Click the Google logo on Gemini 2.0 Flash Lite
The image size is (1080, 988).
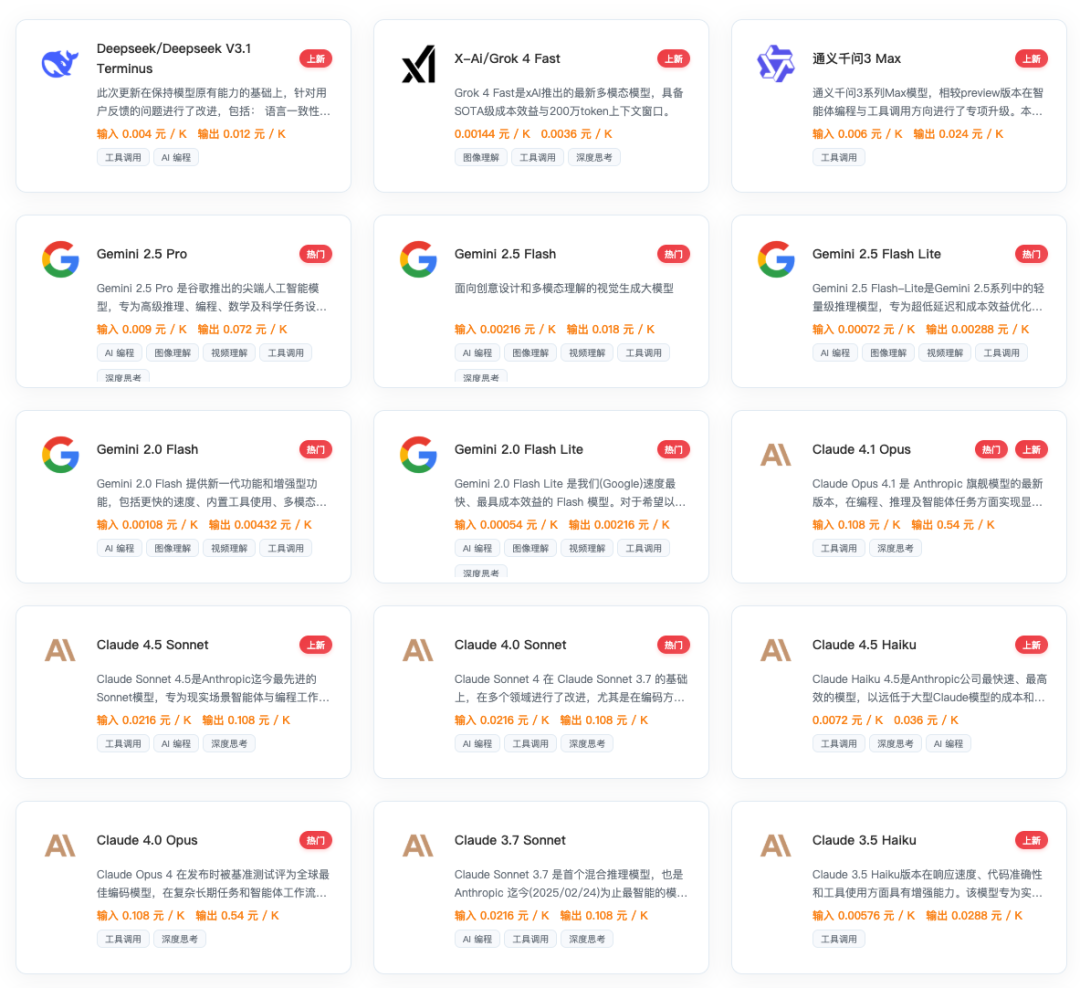418,454
